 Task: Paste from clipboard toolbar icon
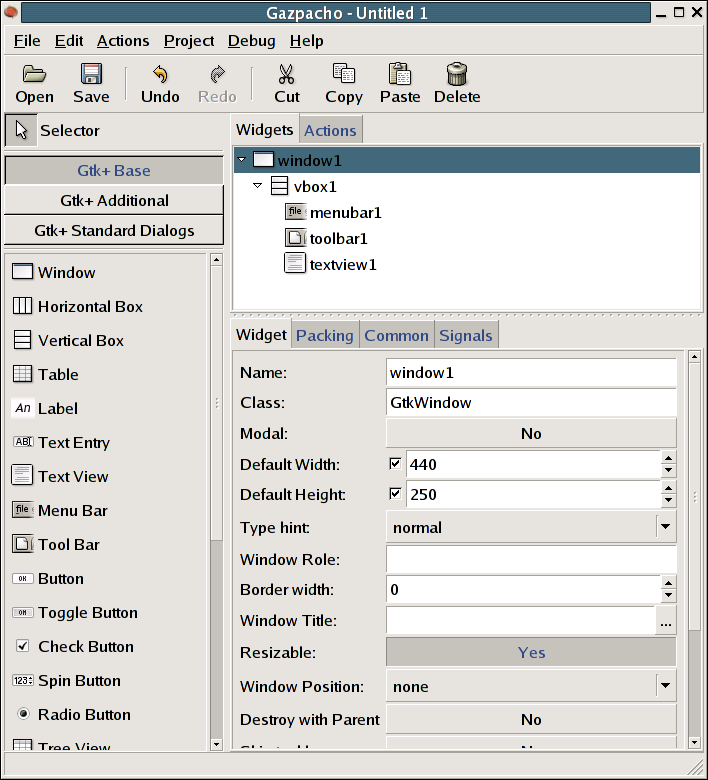click(x=400, y=83)
